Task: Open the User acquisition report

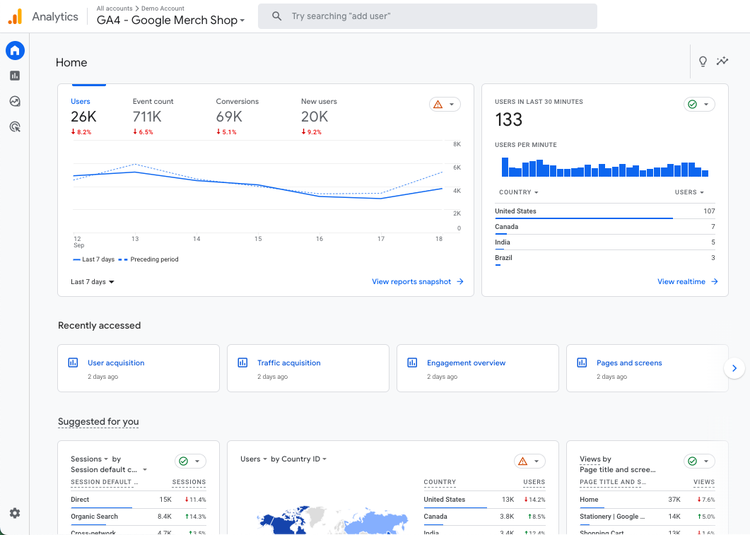Action: click(x=116, y=363)
